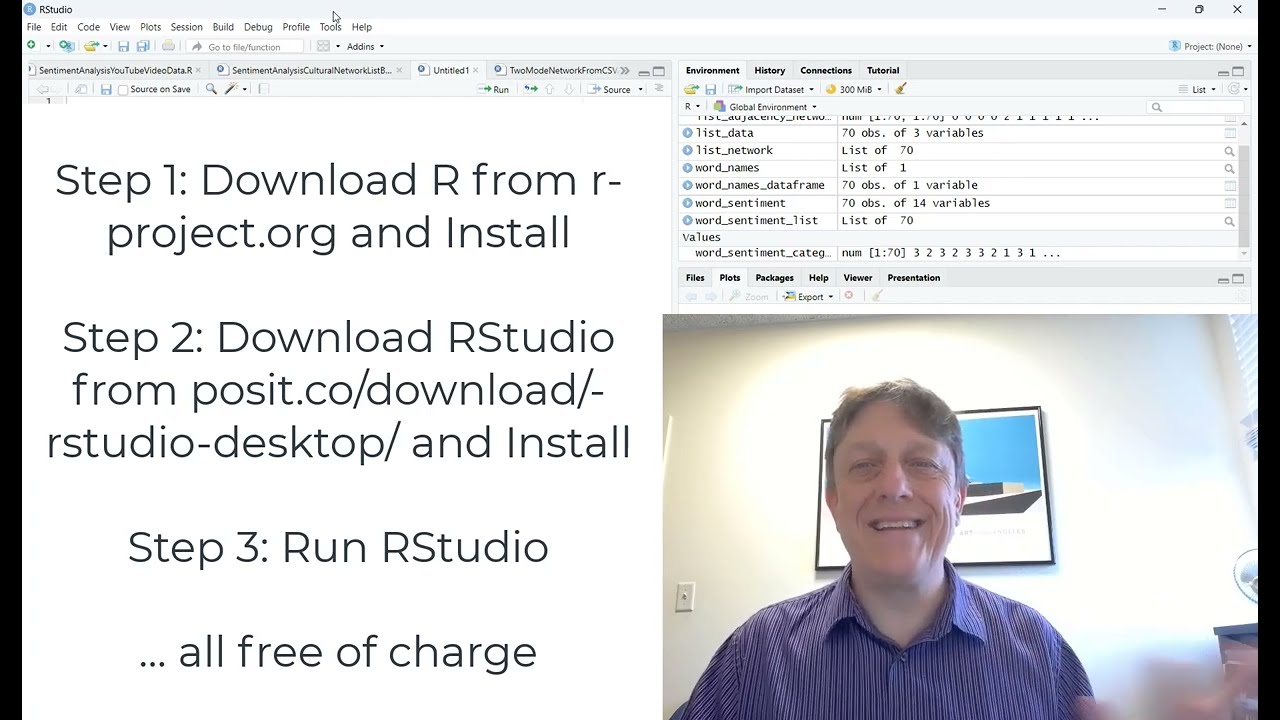1280x720 pixels.
Task: Open the 300 MiB memory usage dropdown
Action: tap(854, 89)
